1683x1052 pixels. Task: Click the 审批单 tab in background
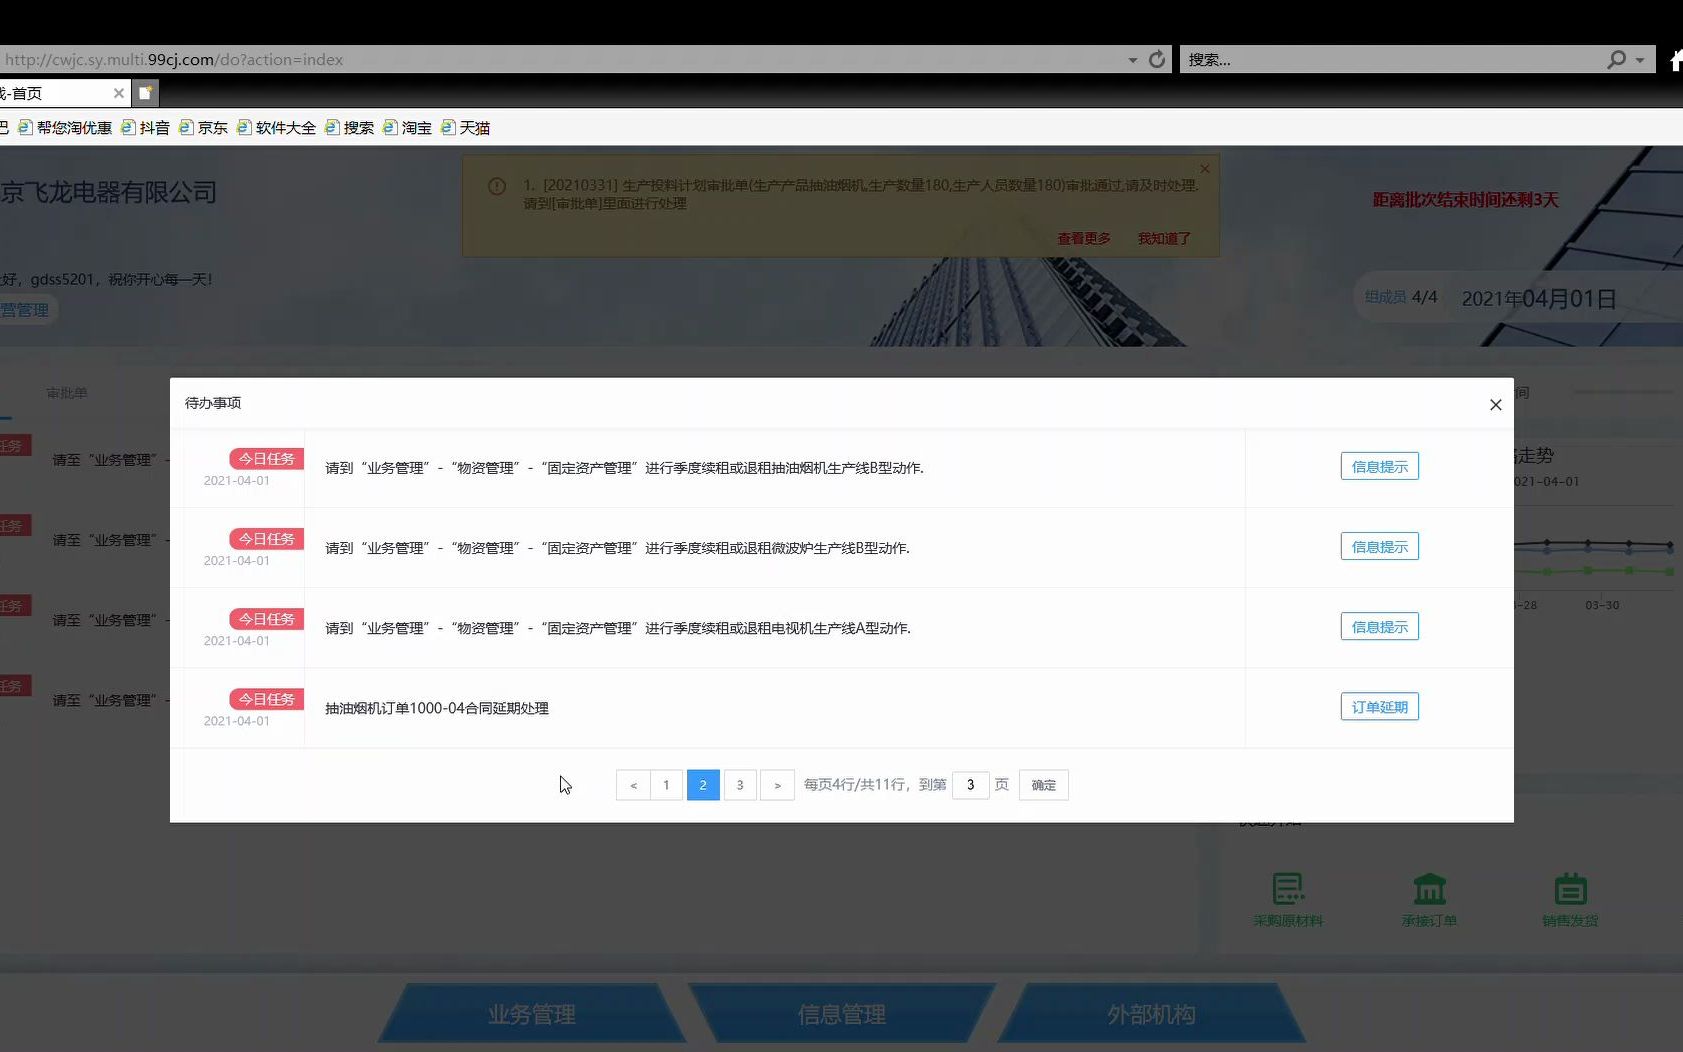tap(66, 393)
